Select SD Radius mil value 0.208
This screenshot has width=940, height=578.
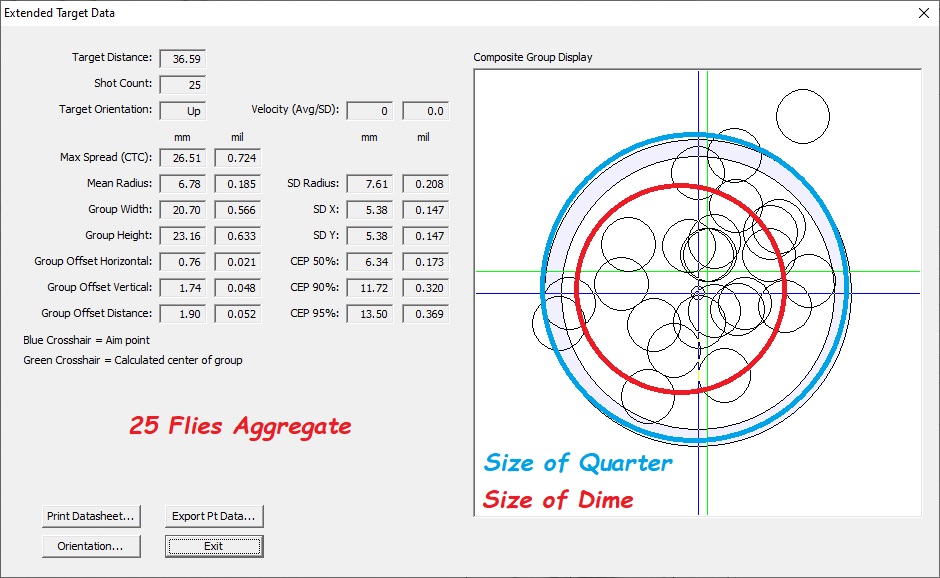click(426, 184)
